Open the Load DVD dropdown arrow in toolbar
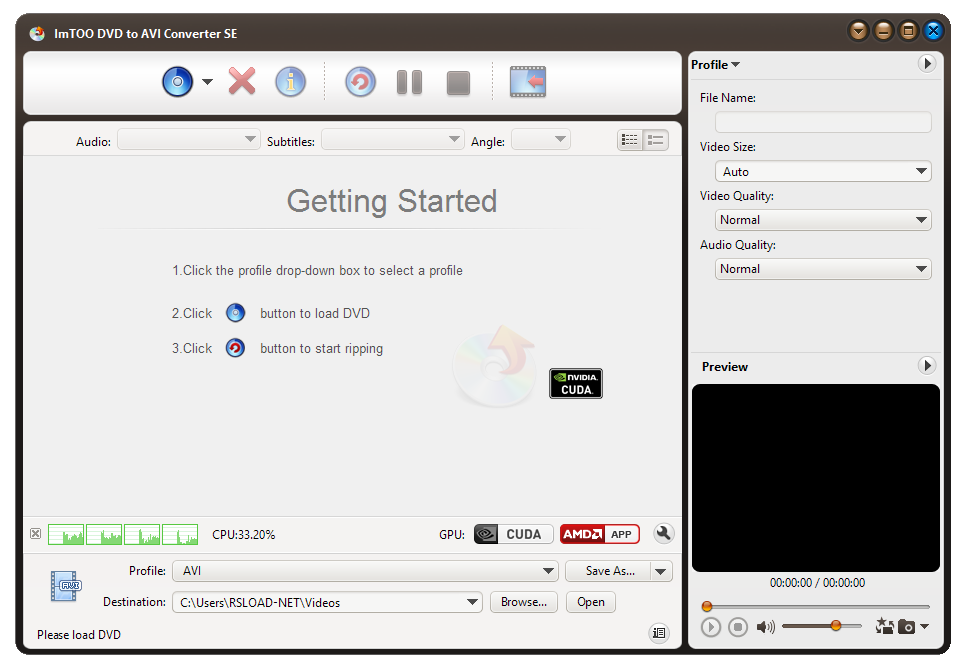Screen dimensions: 968x669 tap(207, 81)
